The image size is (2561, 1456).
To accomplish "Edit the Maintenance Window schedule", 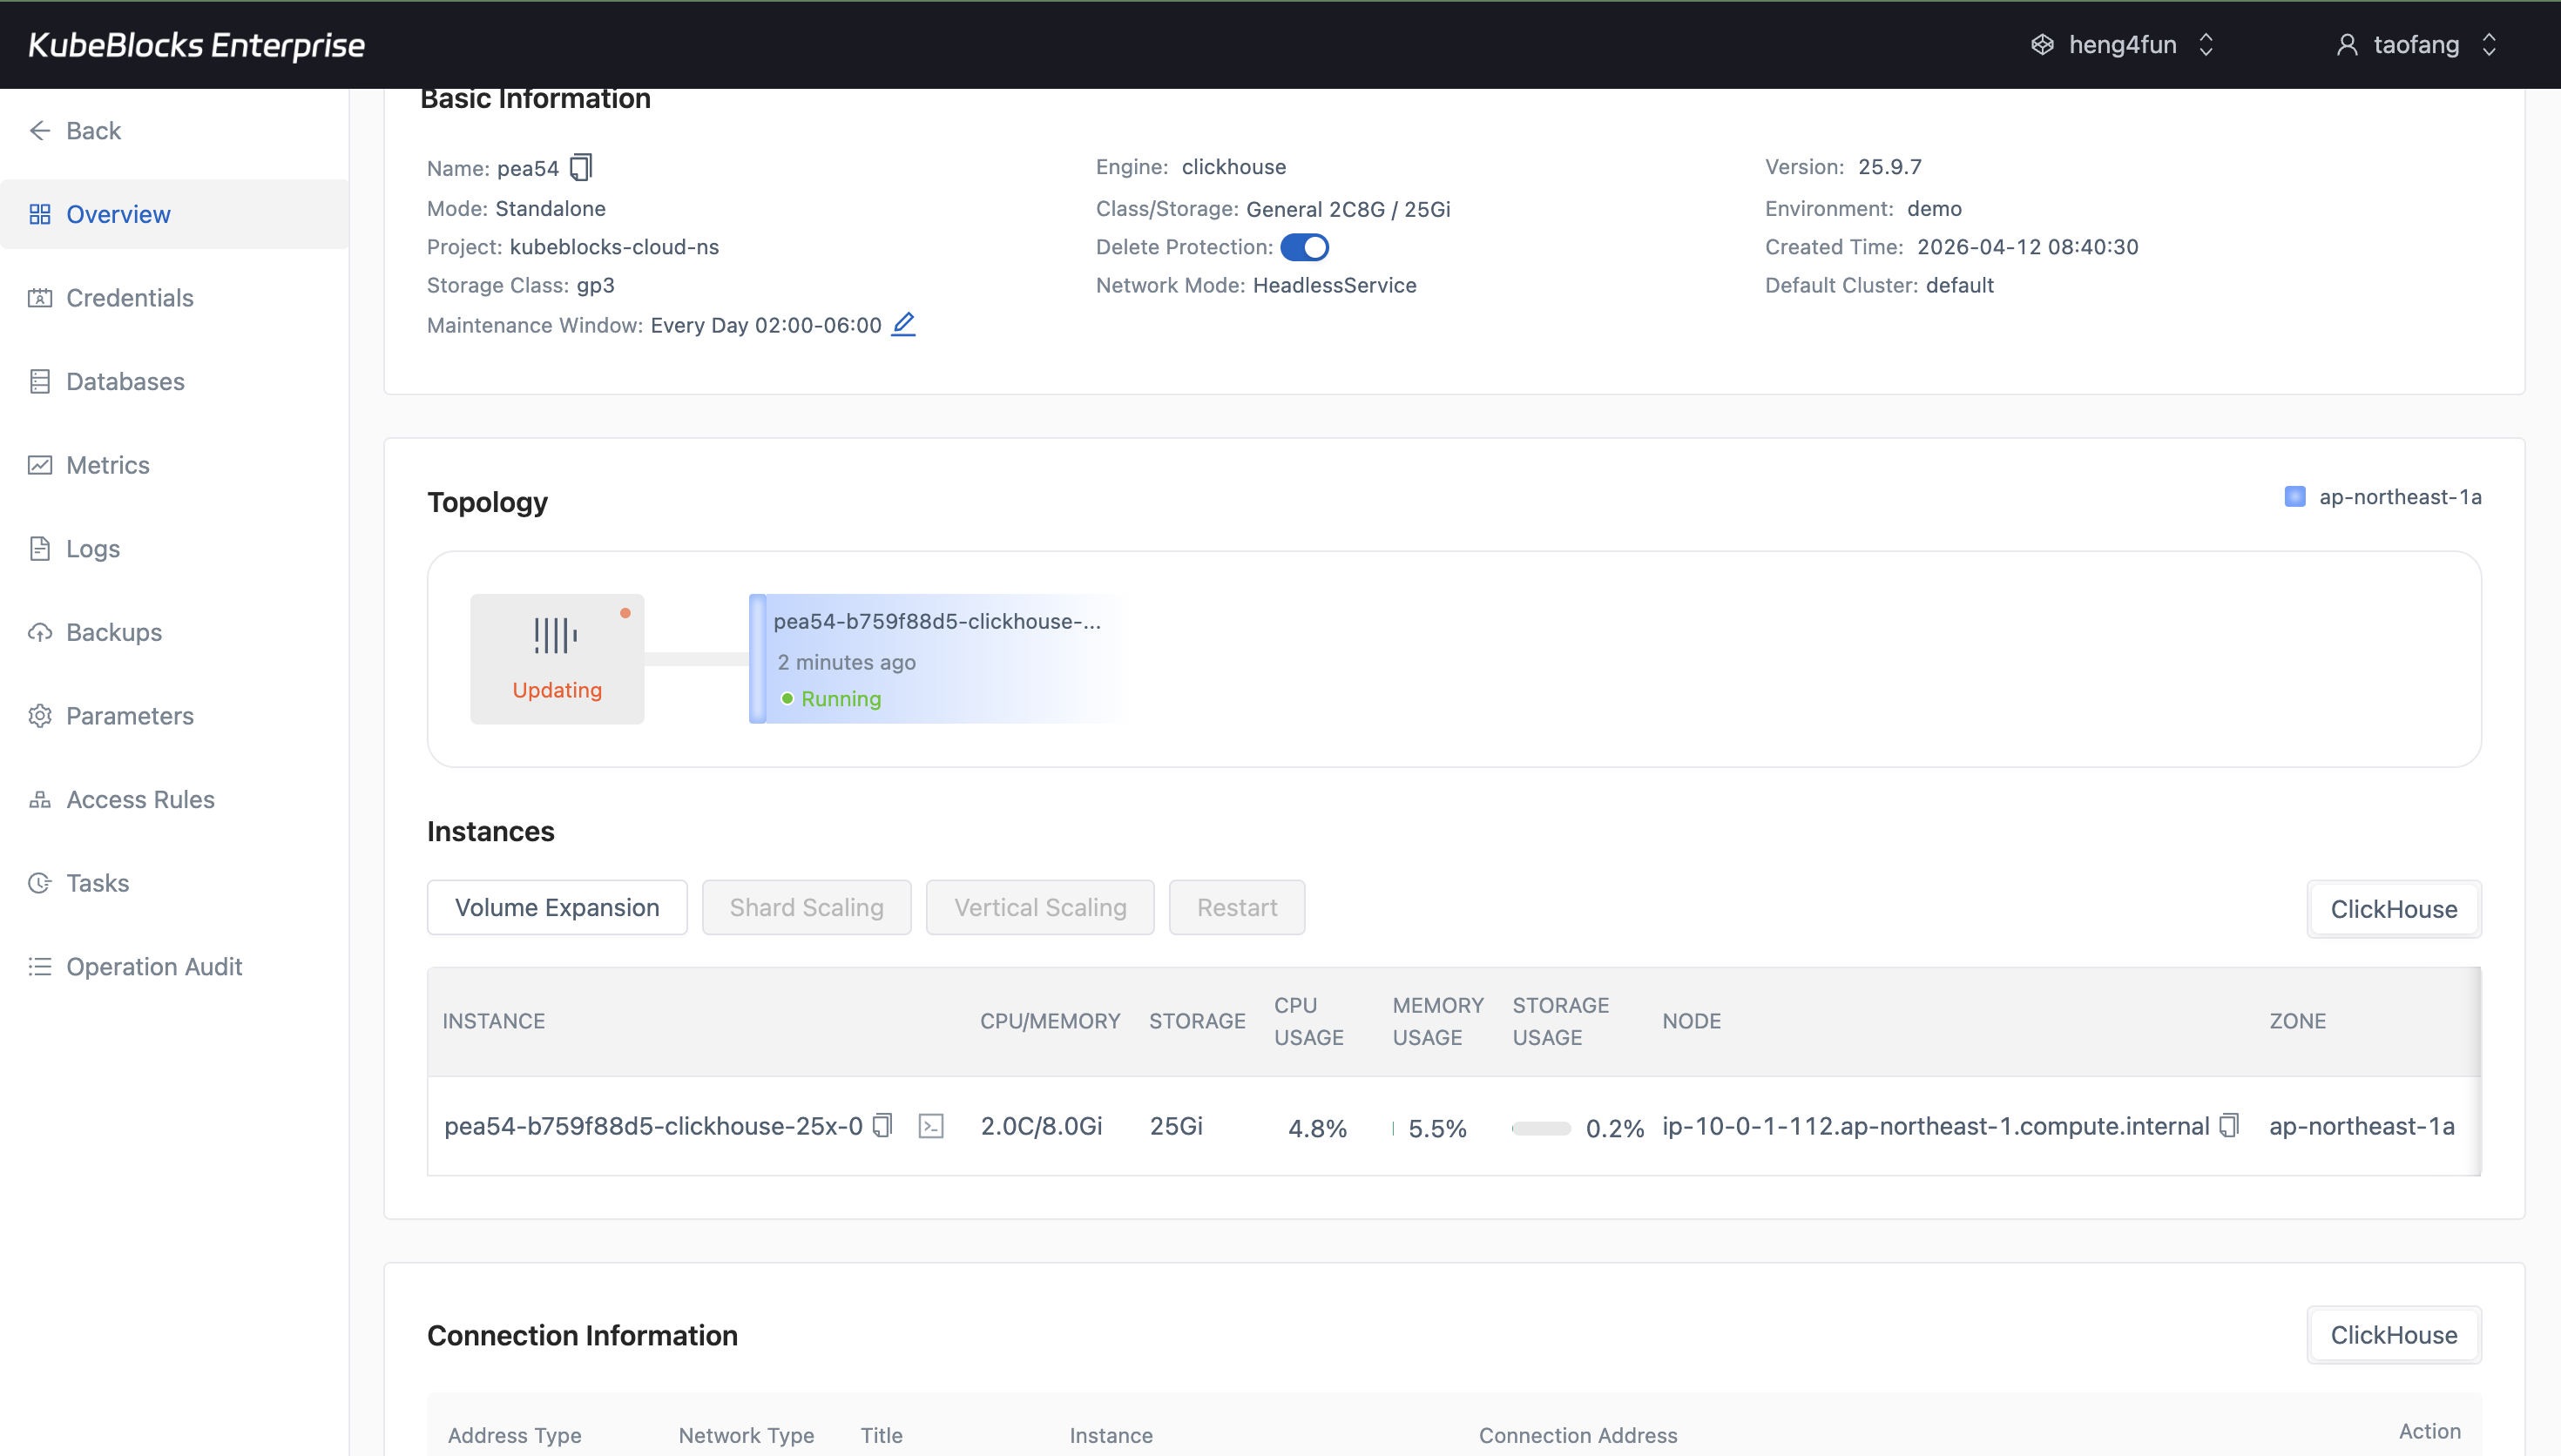I will [903, 324].
